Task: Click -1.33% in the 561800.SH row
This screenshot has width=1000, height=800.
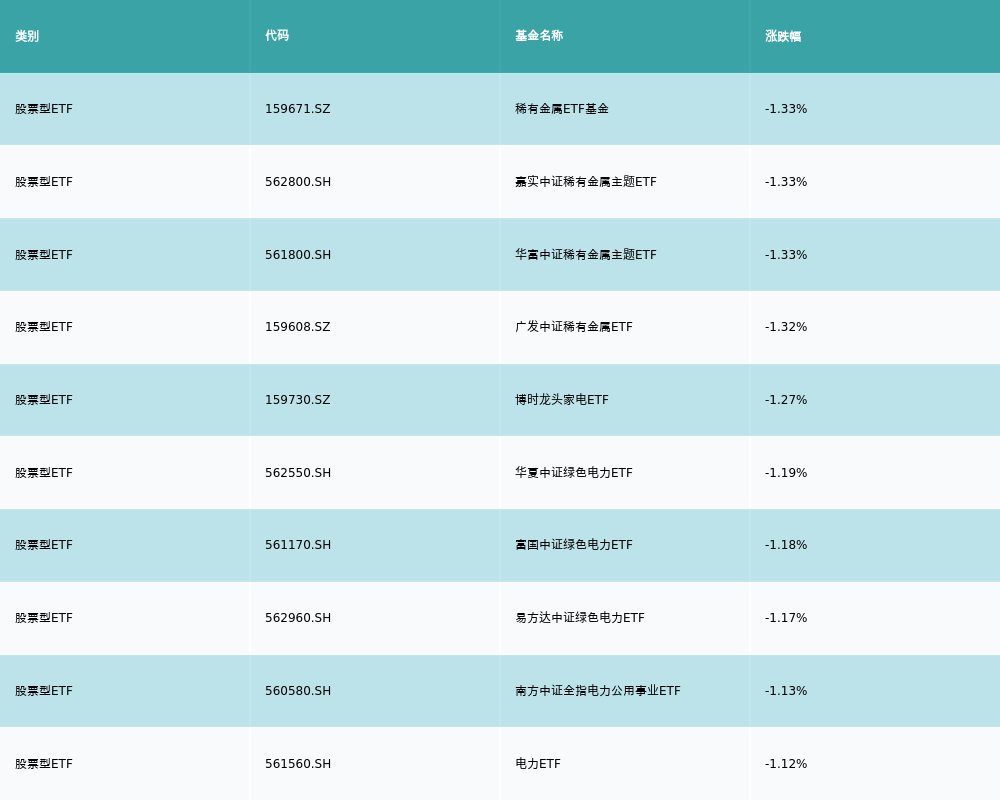Action: [x=786, y=255]
